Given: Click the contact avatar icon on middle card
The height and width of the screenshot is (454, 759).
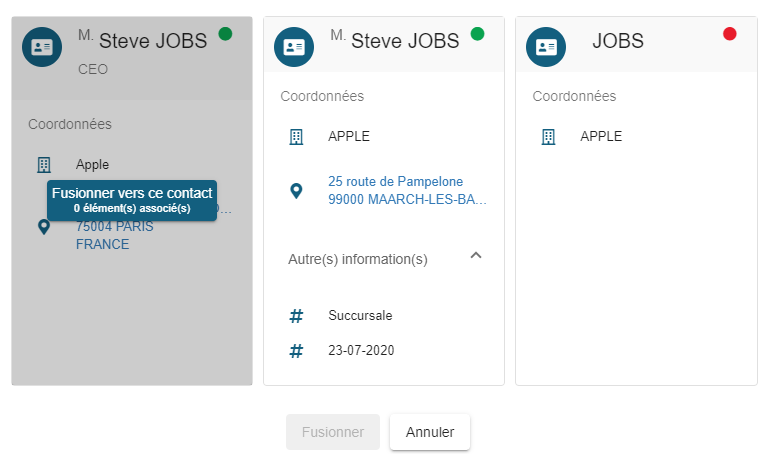Looking at the screenshot, I should click(294, 47).
